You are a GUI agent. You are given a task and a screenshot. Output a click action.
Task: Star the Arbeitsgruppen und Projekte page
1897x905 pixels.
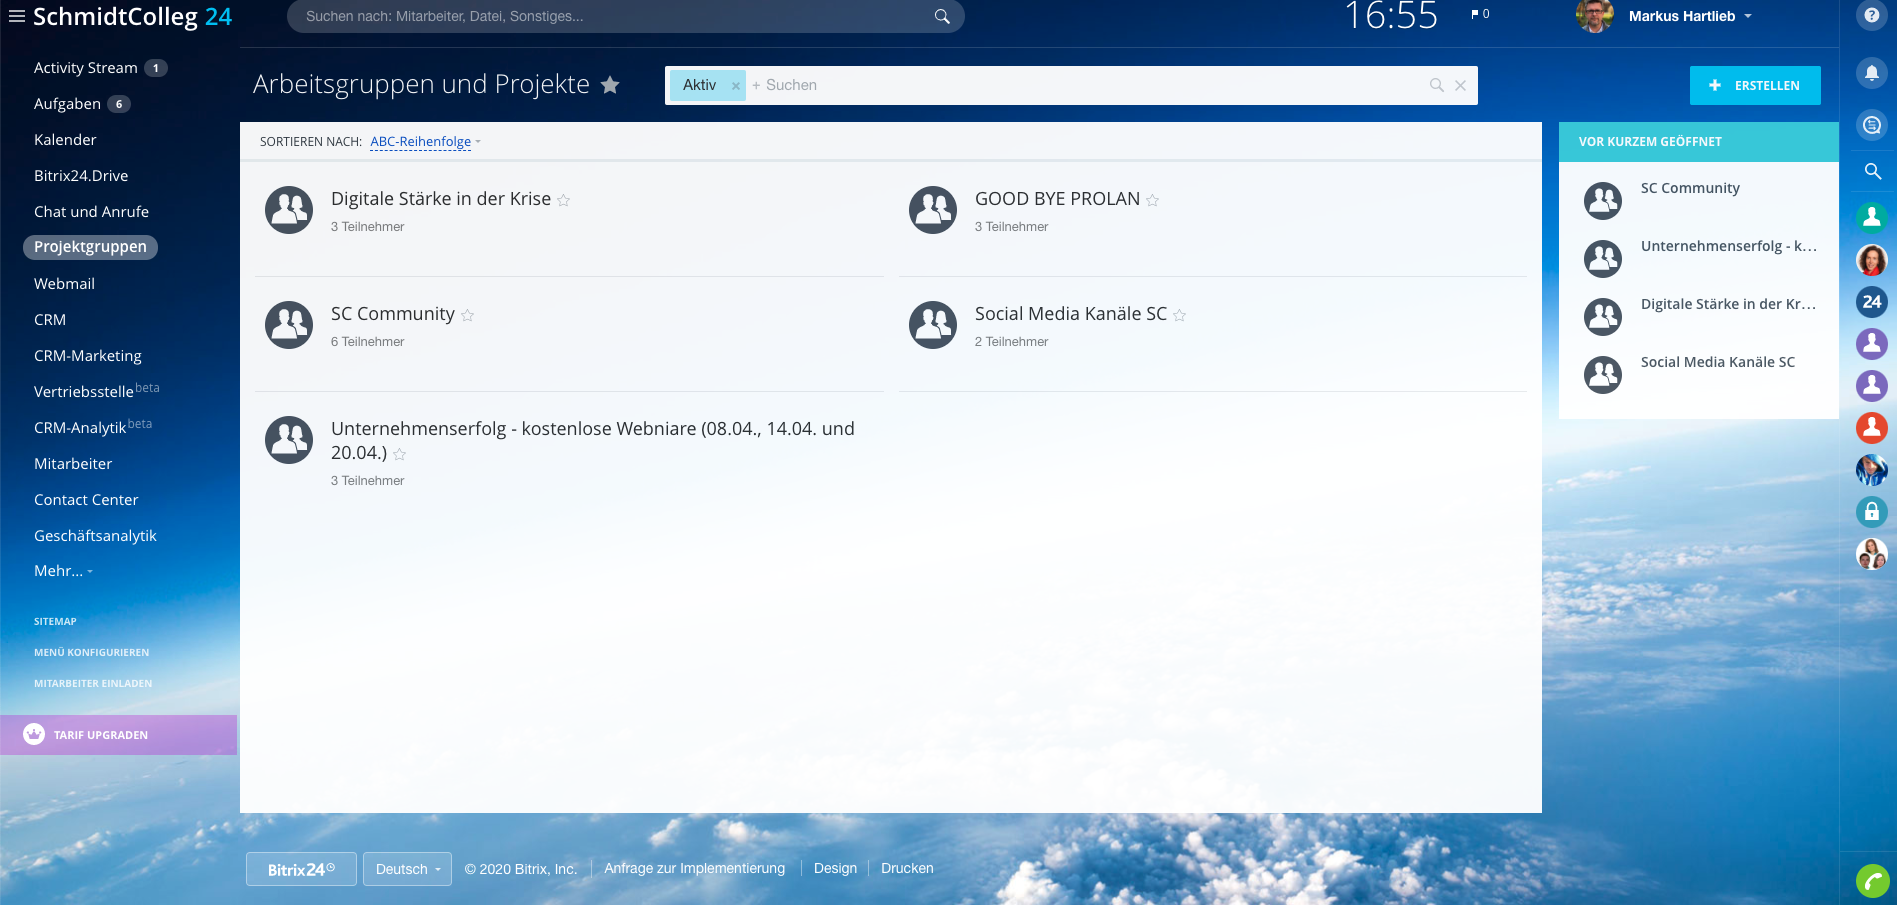pos(610,86)
